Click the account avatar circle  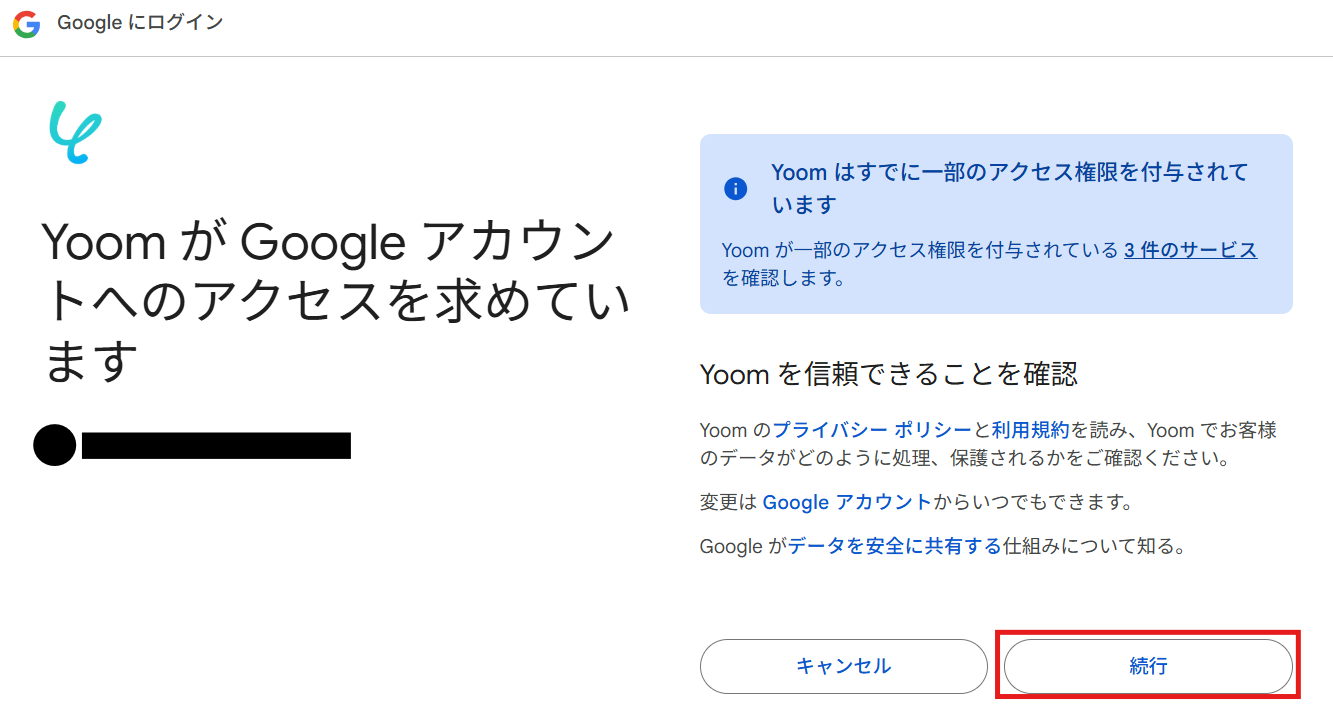tap(54, 445)
